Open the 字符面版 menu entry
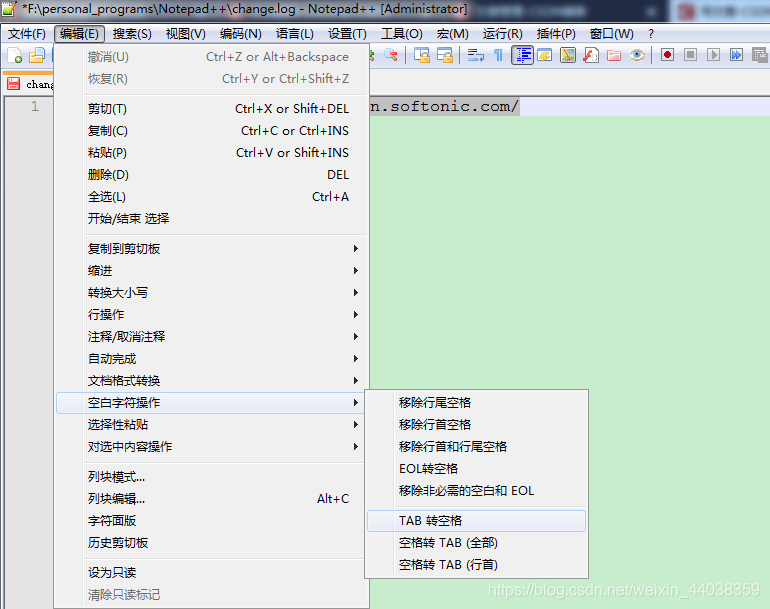This screenshot has height=609, width=770. [212, 521]
